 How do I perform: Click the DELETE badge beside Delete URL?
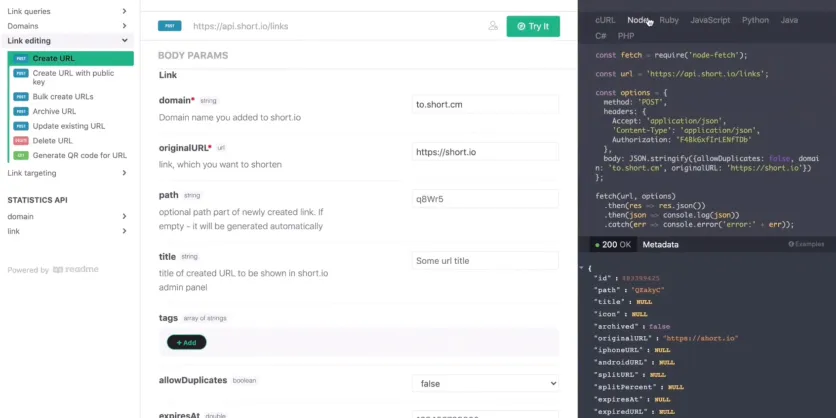20,141
